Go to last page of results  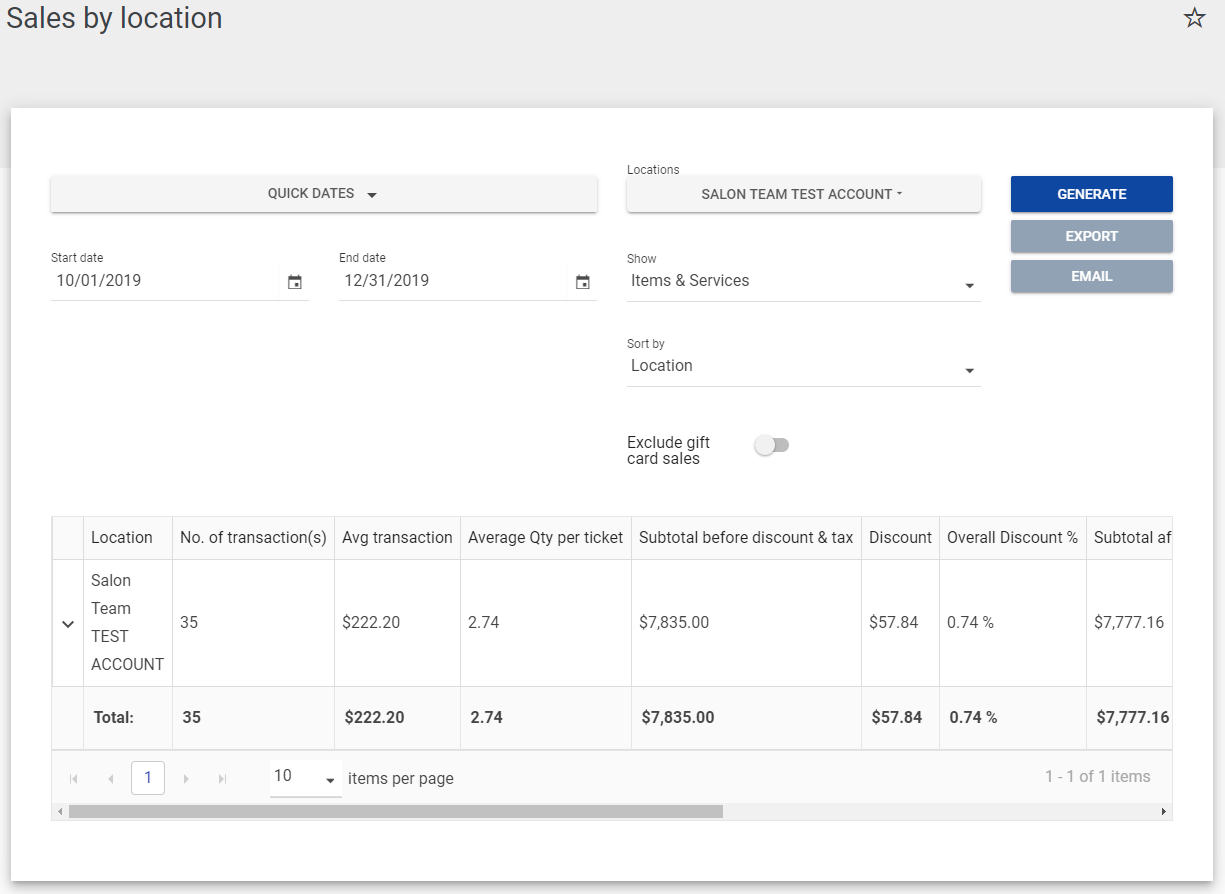point(222,778)
